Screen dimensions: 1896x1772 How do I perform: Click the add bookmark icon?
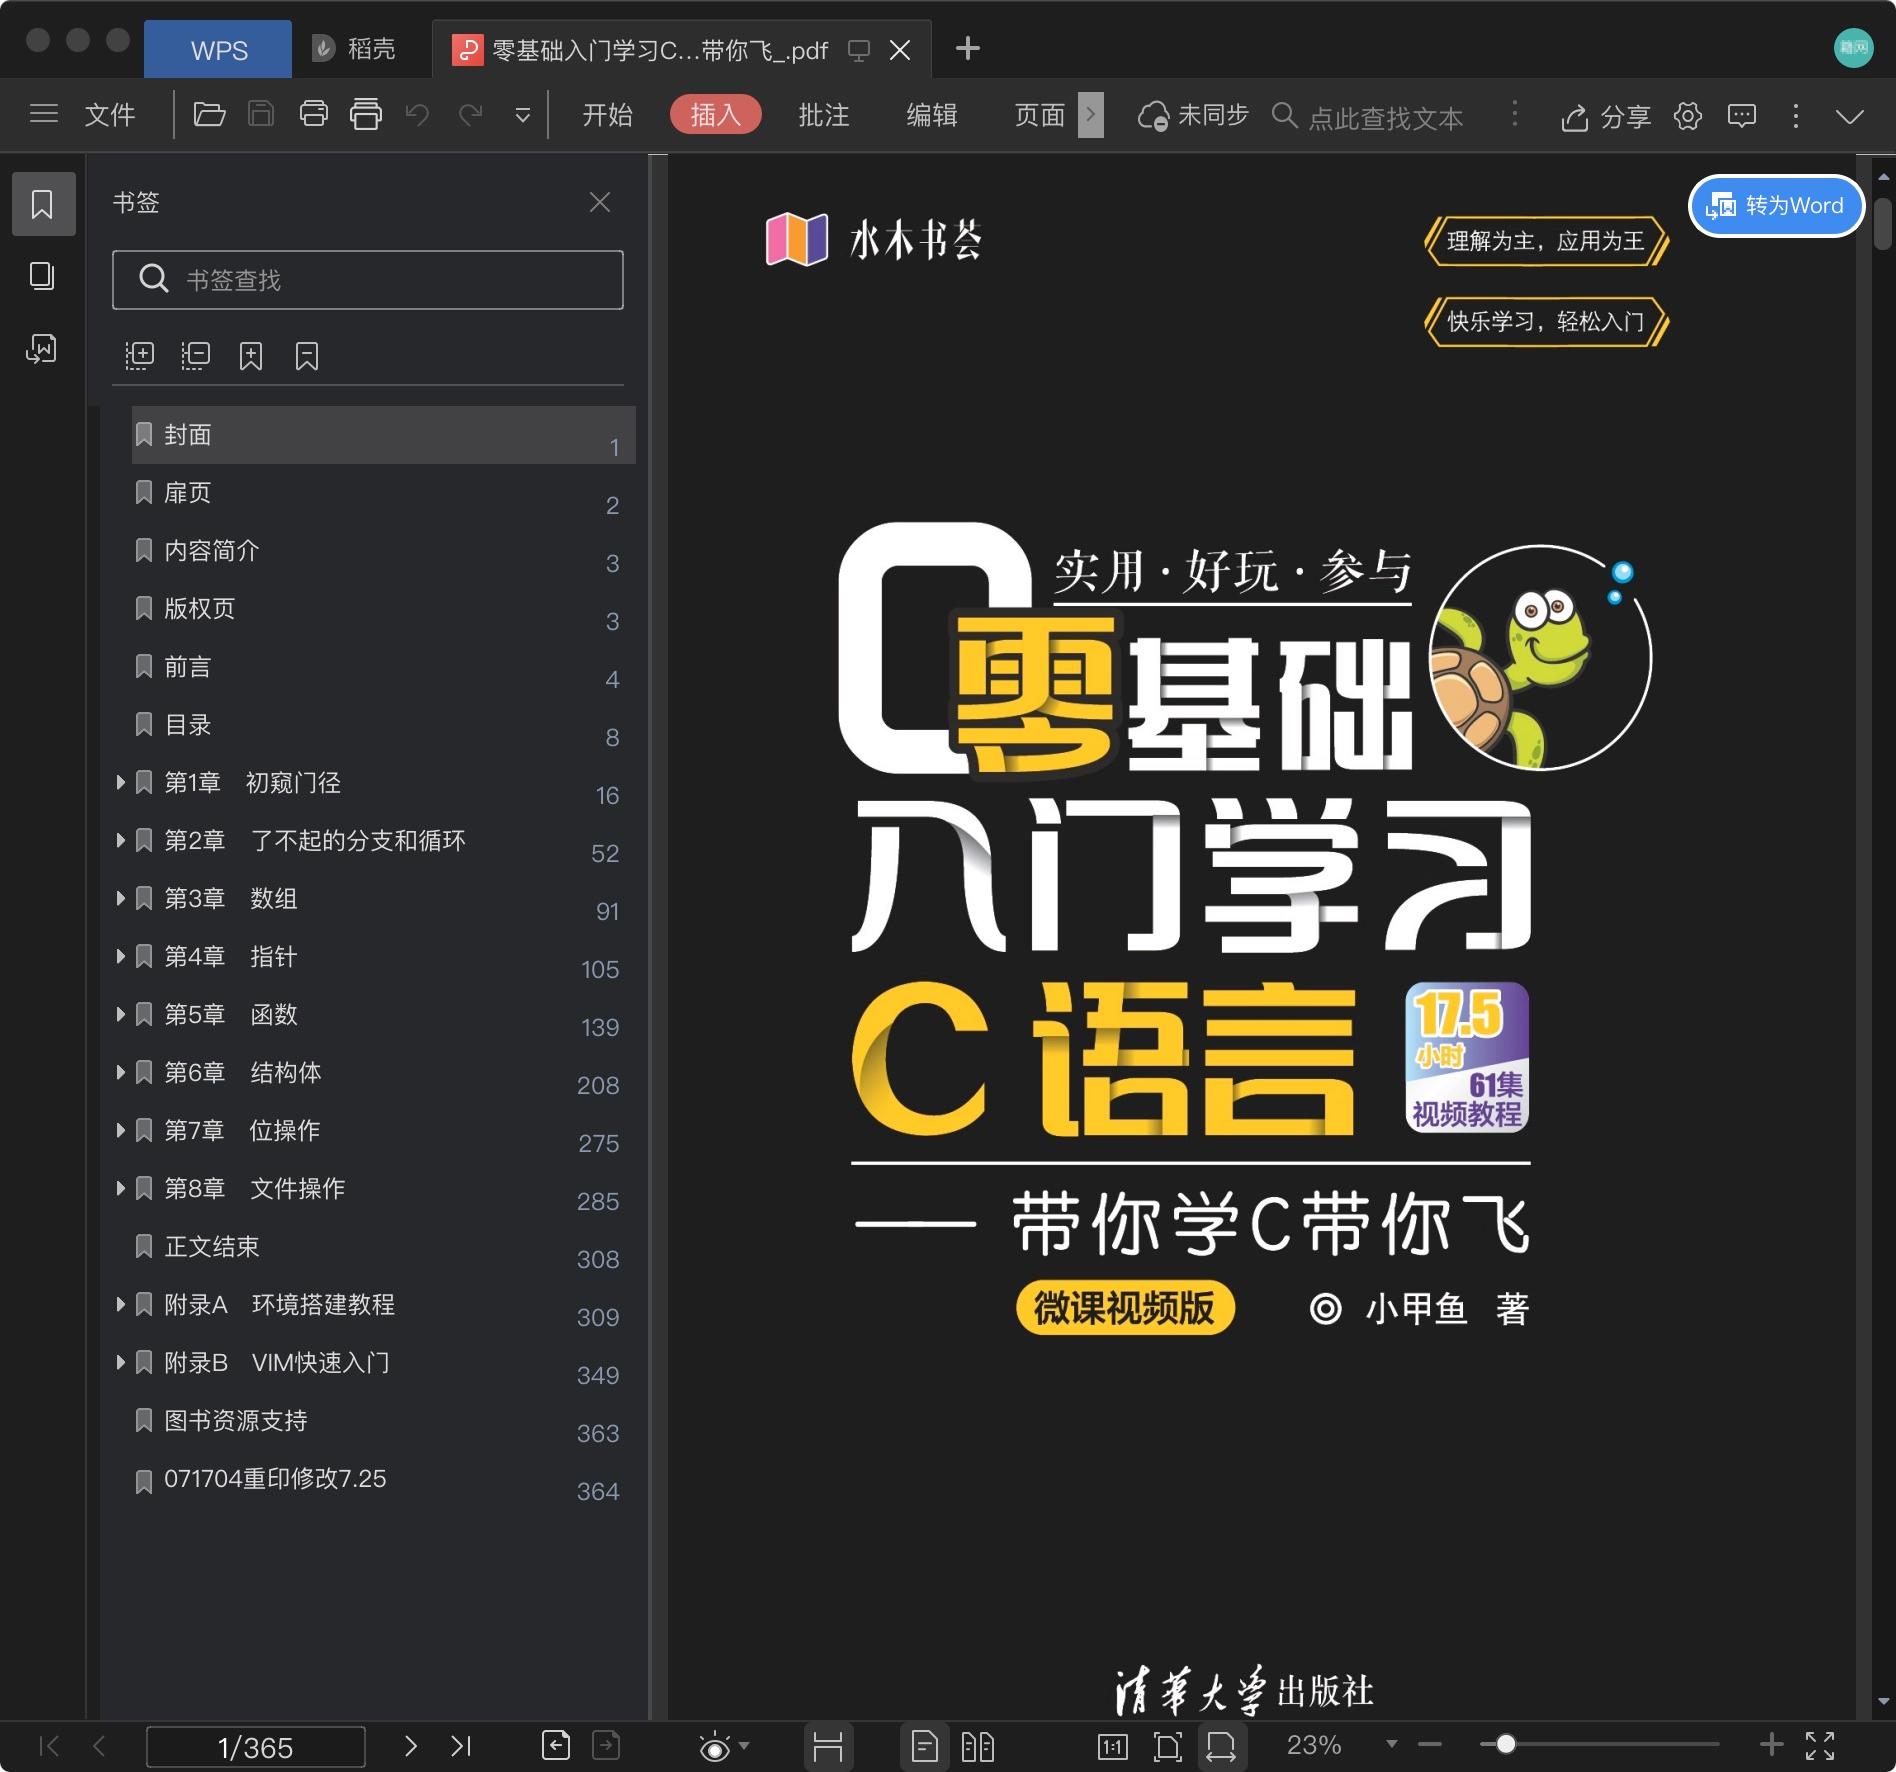click(x=251, y=356)
